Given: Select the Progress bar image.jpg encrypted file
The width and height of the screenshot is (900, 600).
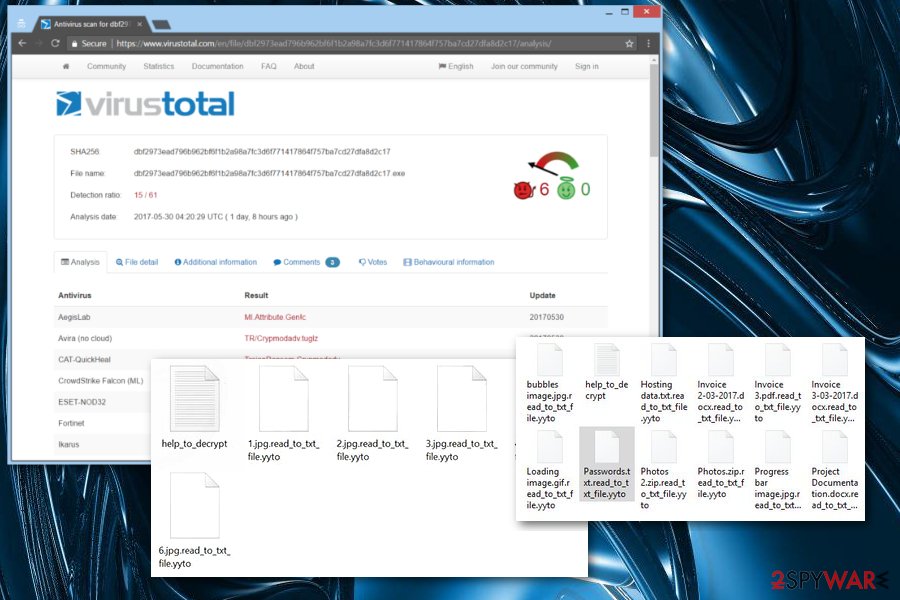Looking at the screenshot, I should (778, 470).
